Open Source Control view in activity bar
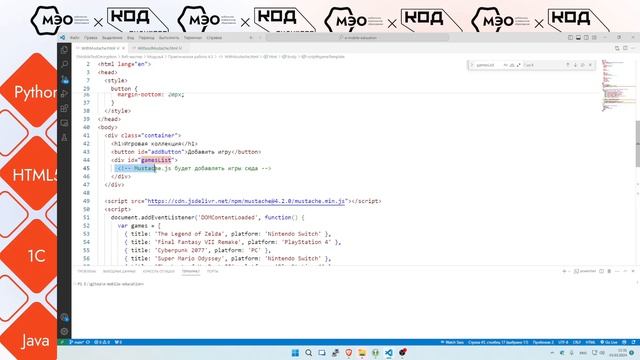The width and height of the screenshot is (640, 360). tap(64, 79)
